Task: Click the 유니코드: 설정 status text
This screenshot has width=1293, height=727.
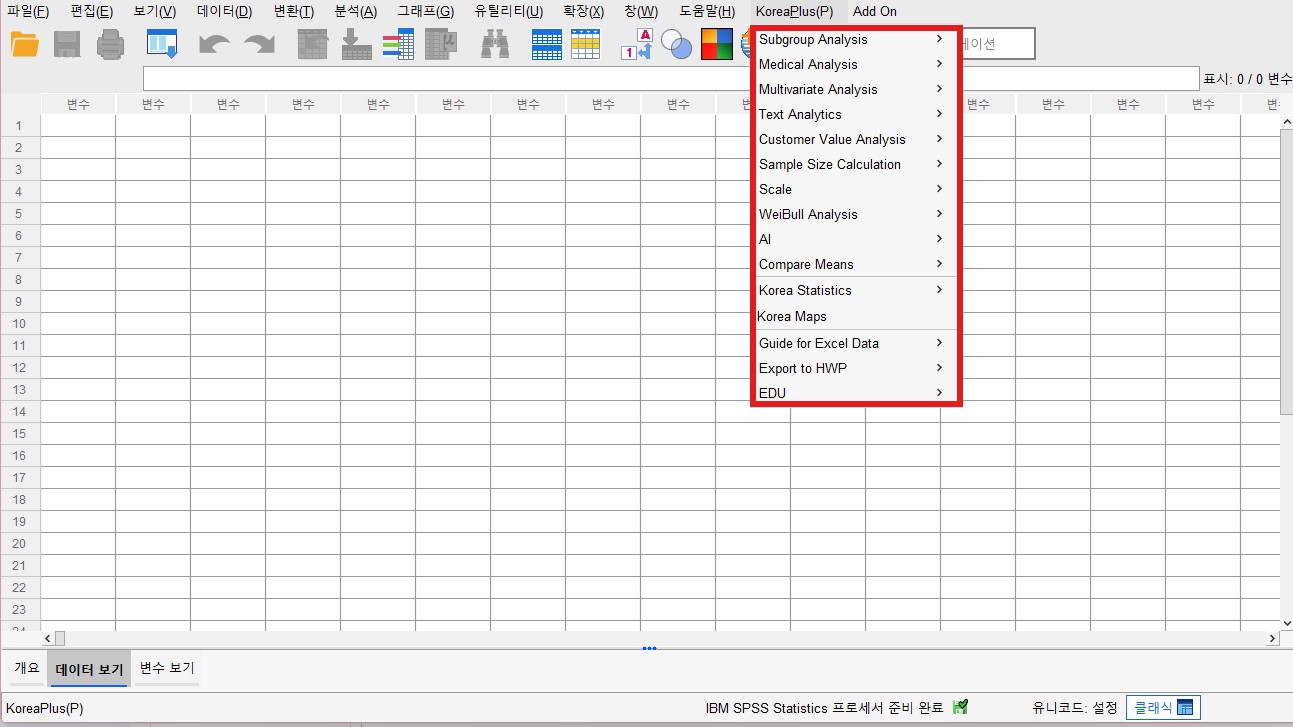Action: (1075, 707)
